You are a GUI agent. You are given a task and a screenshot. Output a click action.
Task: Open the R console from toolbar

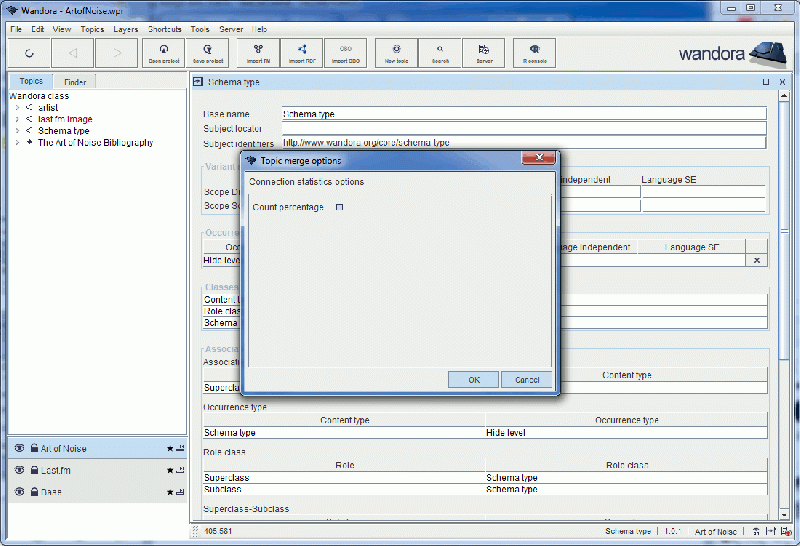534,52
